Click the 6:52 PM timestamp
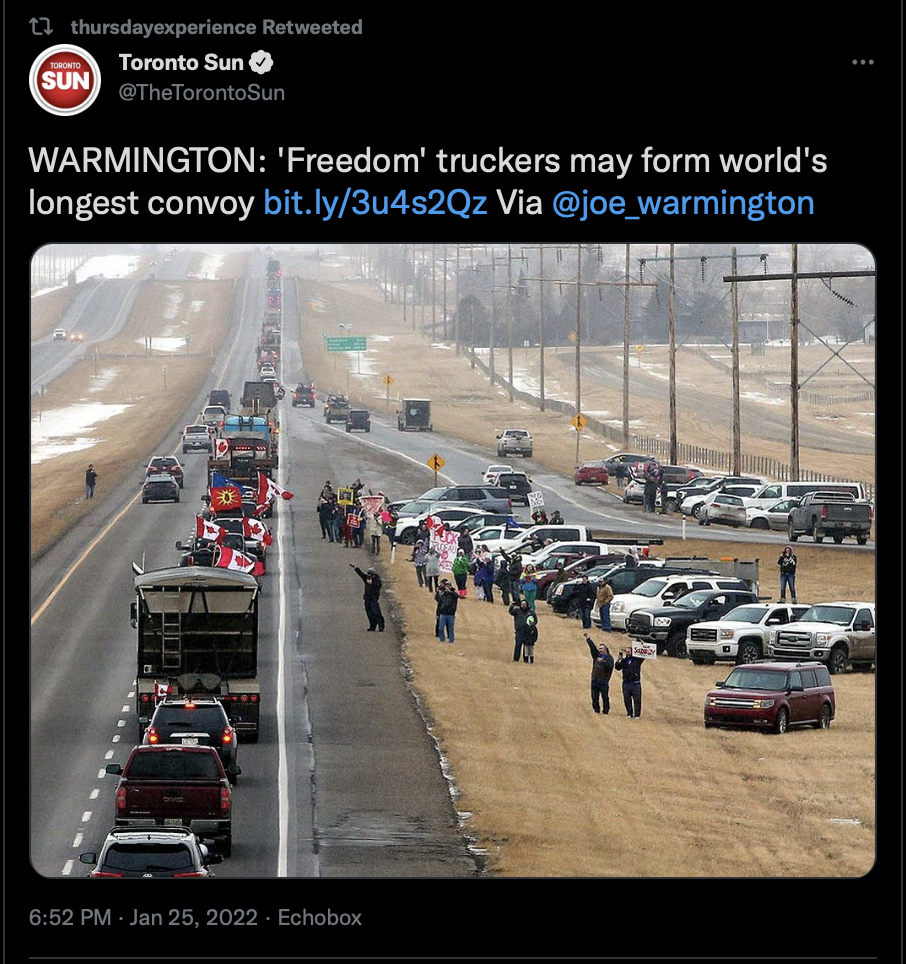Viewport: 906px width, 964px height. coord(70,917)
